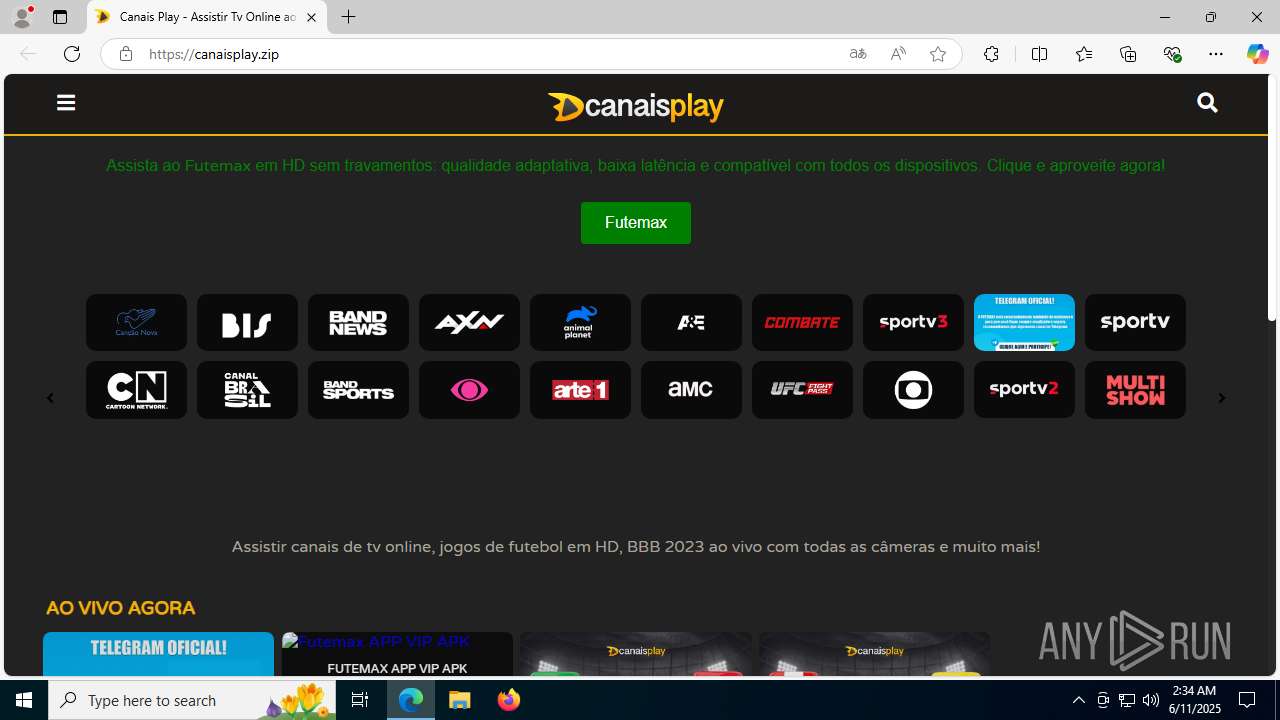Click the canaisplay logo in header
Viewport: 1280px width, 720px height.
click(635, 106)
